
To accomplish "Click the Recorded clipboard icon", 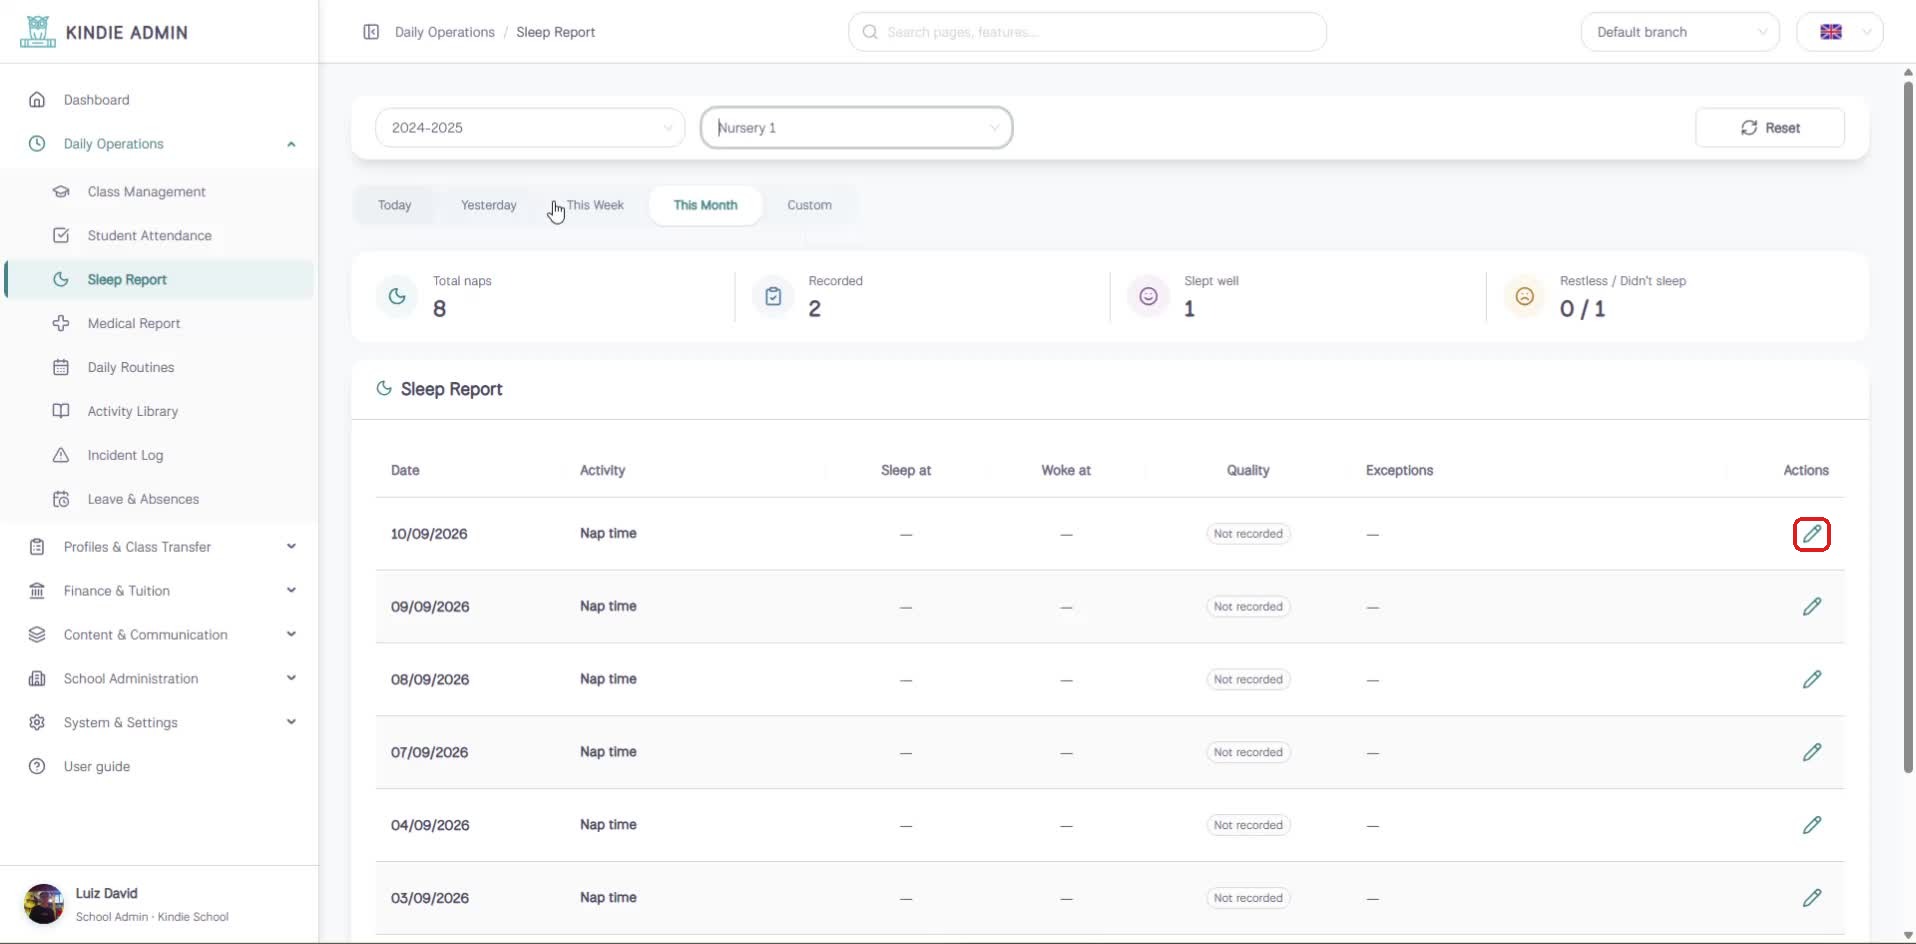I will pos(773,296).
